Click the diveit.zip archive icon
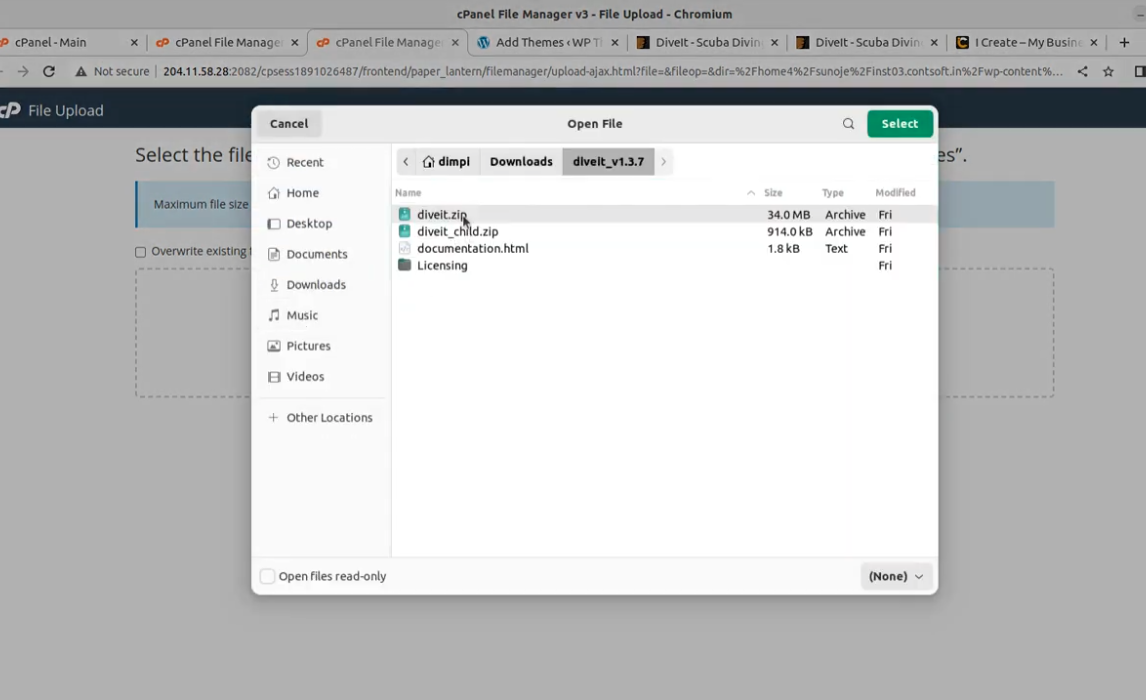The image size is (1146, 700). tap(404, 214)
